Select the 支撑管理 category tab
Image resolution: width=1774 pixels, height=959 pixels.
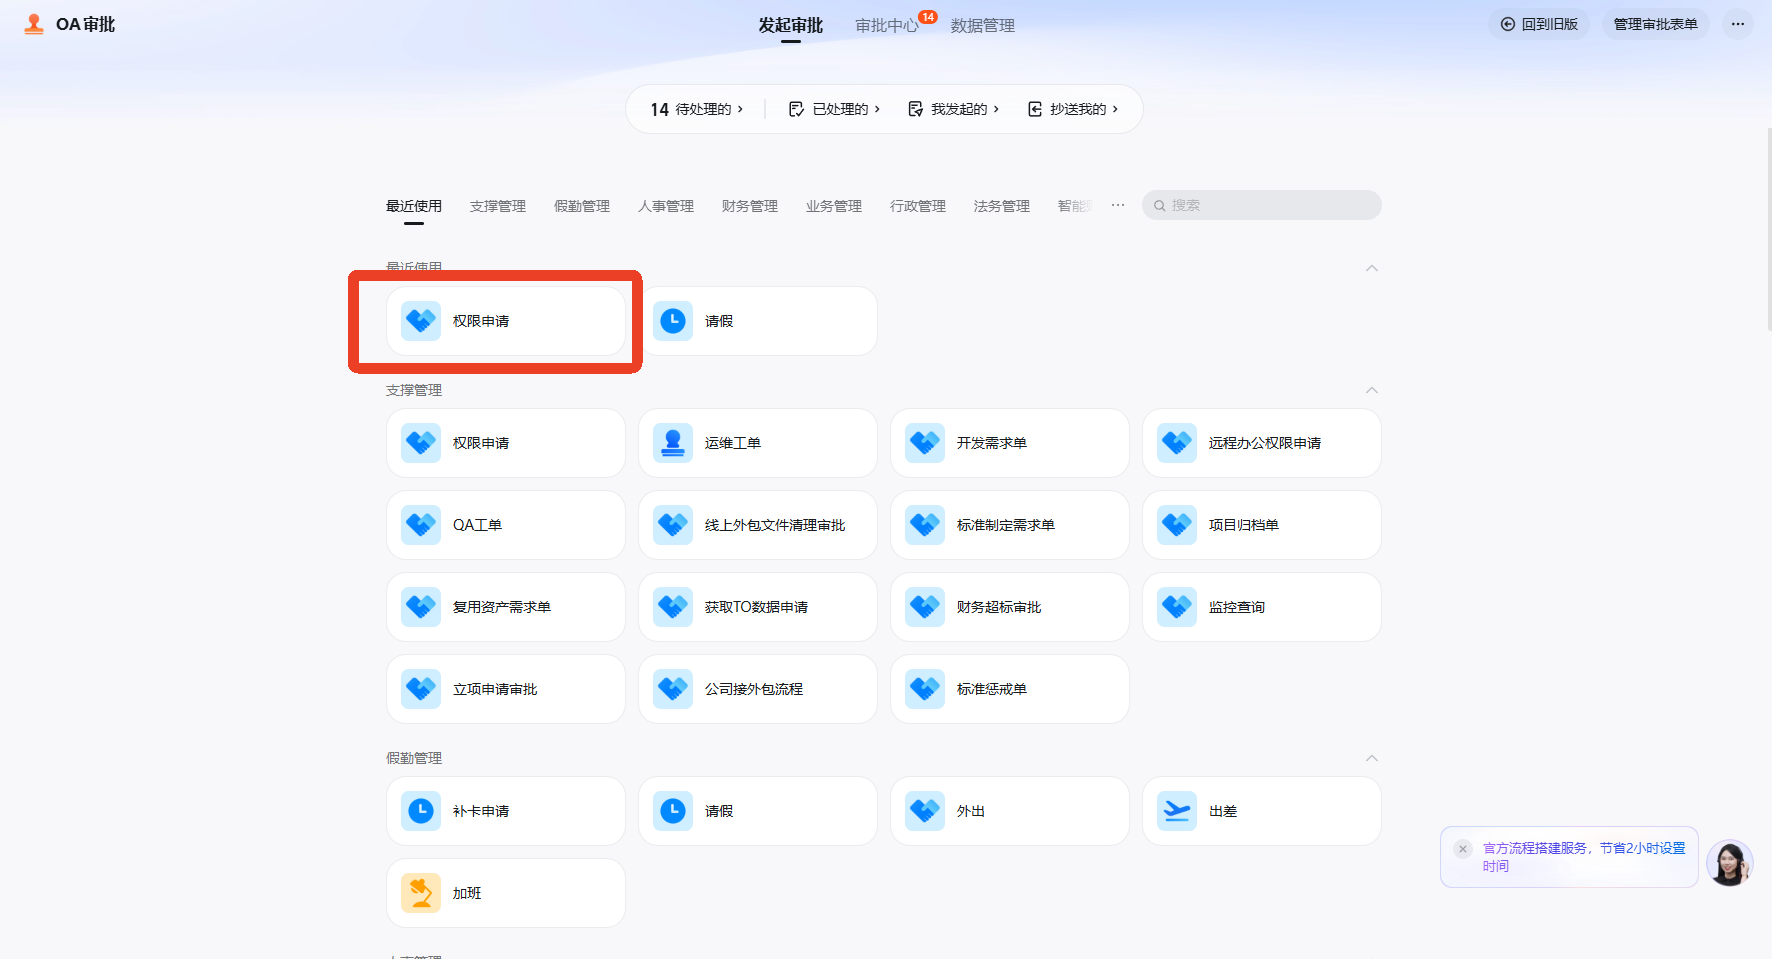[x=498, y=206]
